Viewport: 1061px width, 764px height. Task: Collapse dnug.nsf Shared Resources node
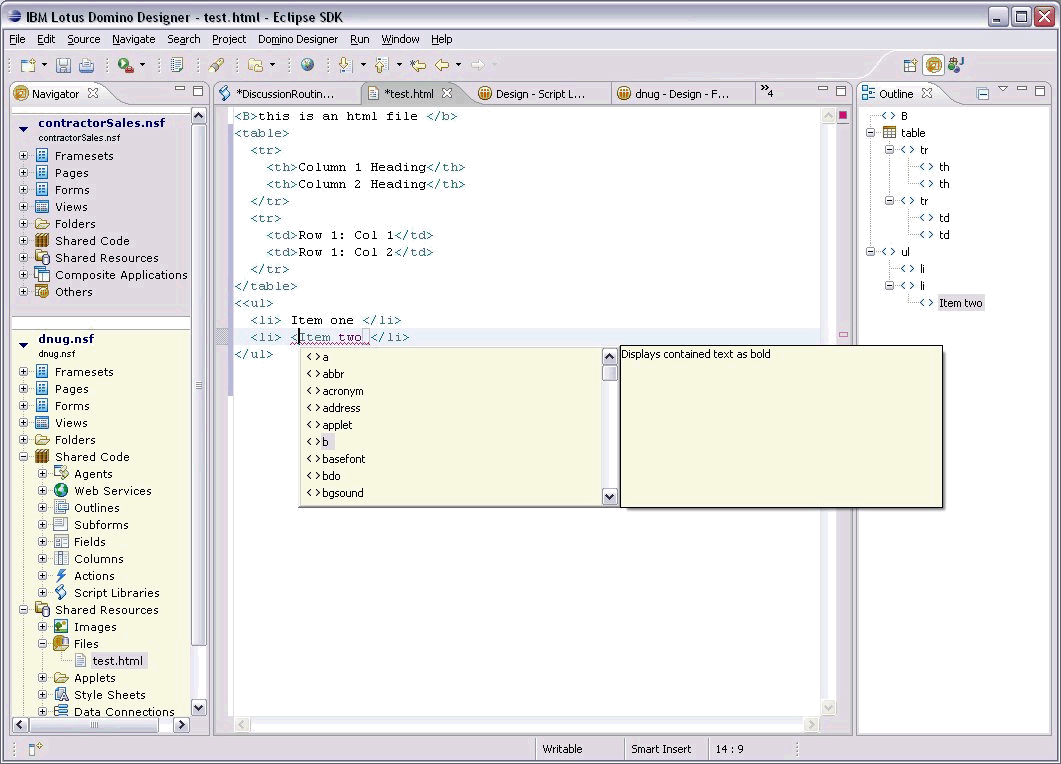coord(24,610)
